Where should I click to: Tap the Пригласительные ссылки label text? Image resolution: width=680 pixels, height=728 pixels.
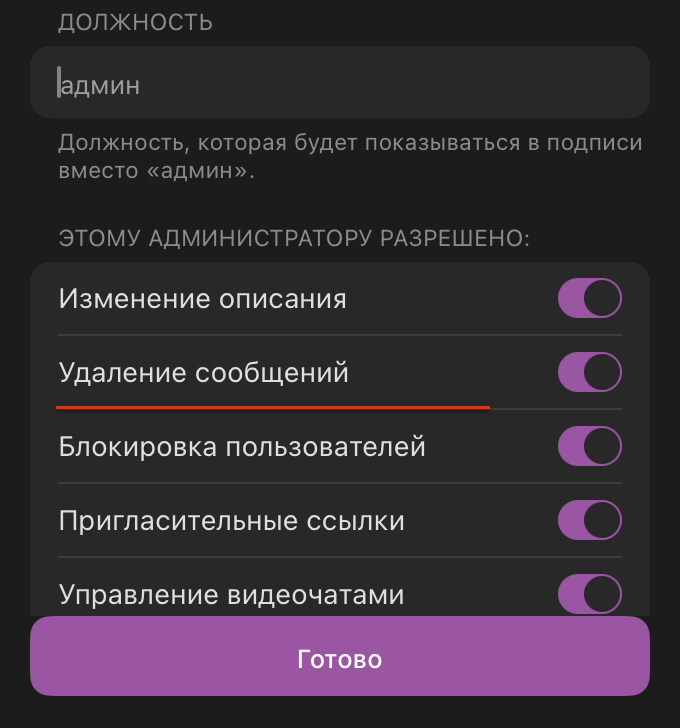[232, 521]
